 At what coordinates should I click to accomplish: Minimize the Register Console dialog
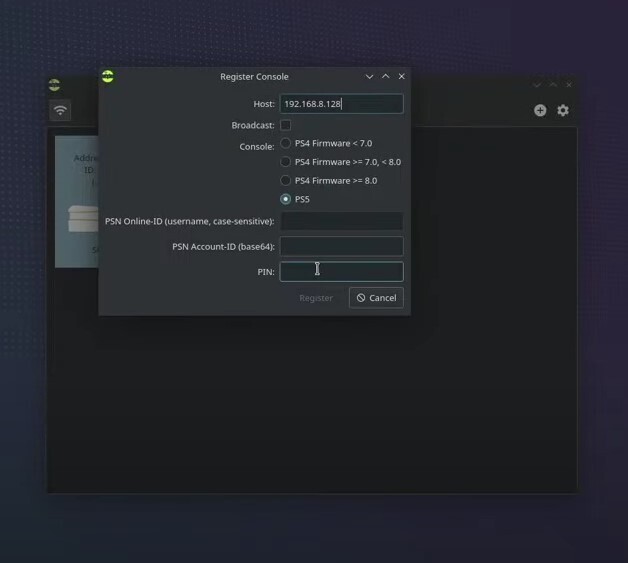pyautogui.click(x=369, y=76)
